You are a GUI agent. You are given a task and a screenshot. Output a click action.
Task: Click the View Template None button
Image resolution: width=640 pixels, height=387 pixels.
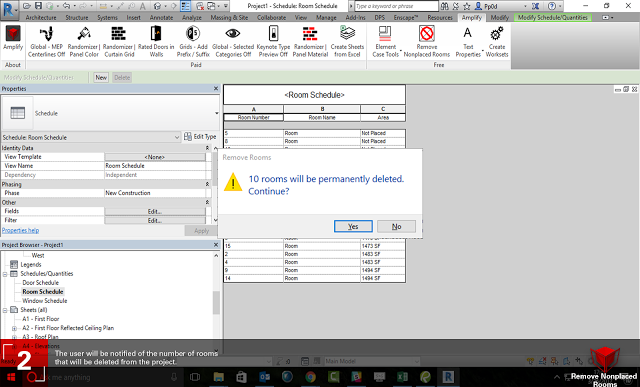point(155,157)
